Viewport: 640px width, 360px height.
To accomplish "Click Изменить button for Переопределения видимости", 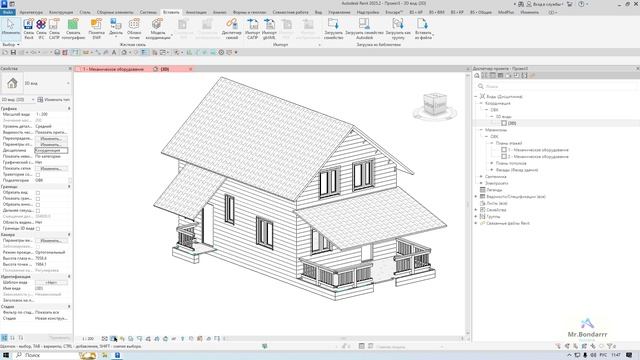I will pos(51,139).
